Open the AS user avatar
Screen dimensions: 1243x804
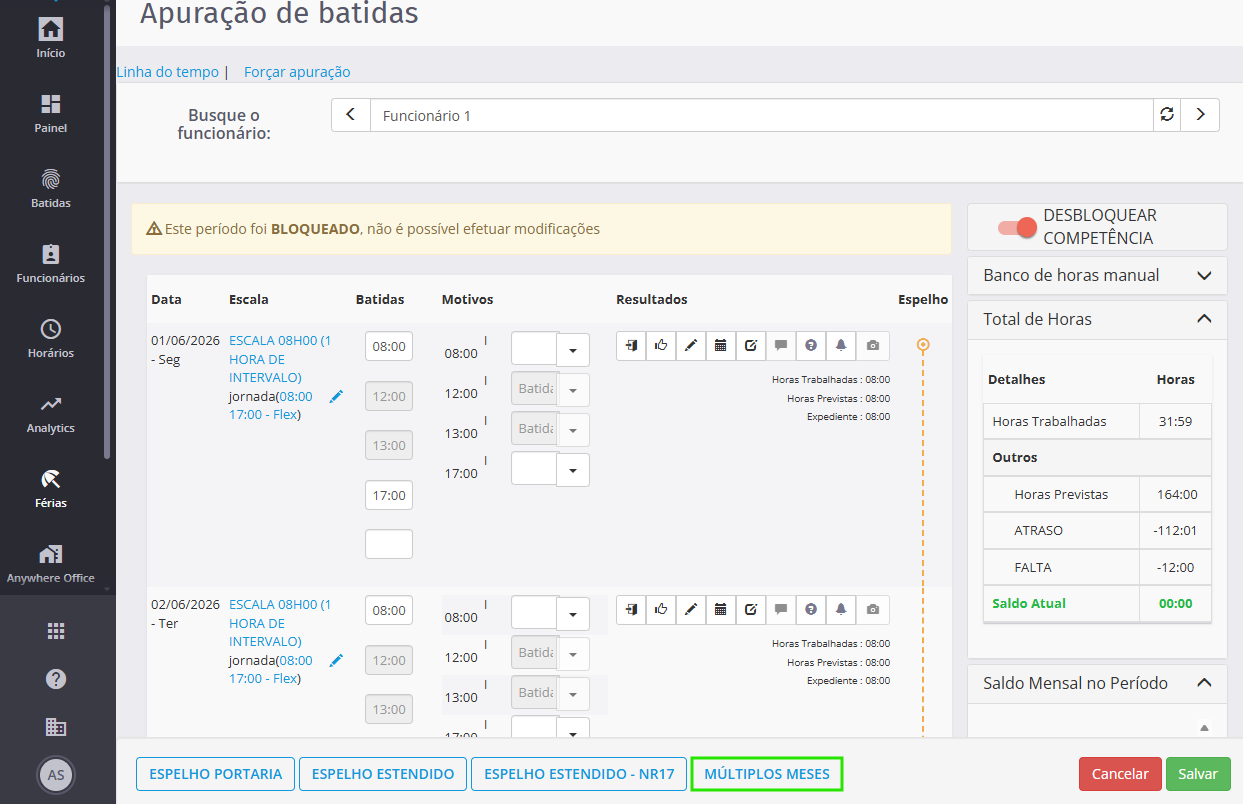[x=56, y=774]
